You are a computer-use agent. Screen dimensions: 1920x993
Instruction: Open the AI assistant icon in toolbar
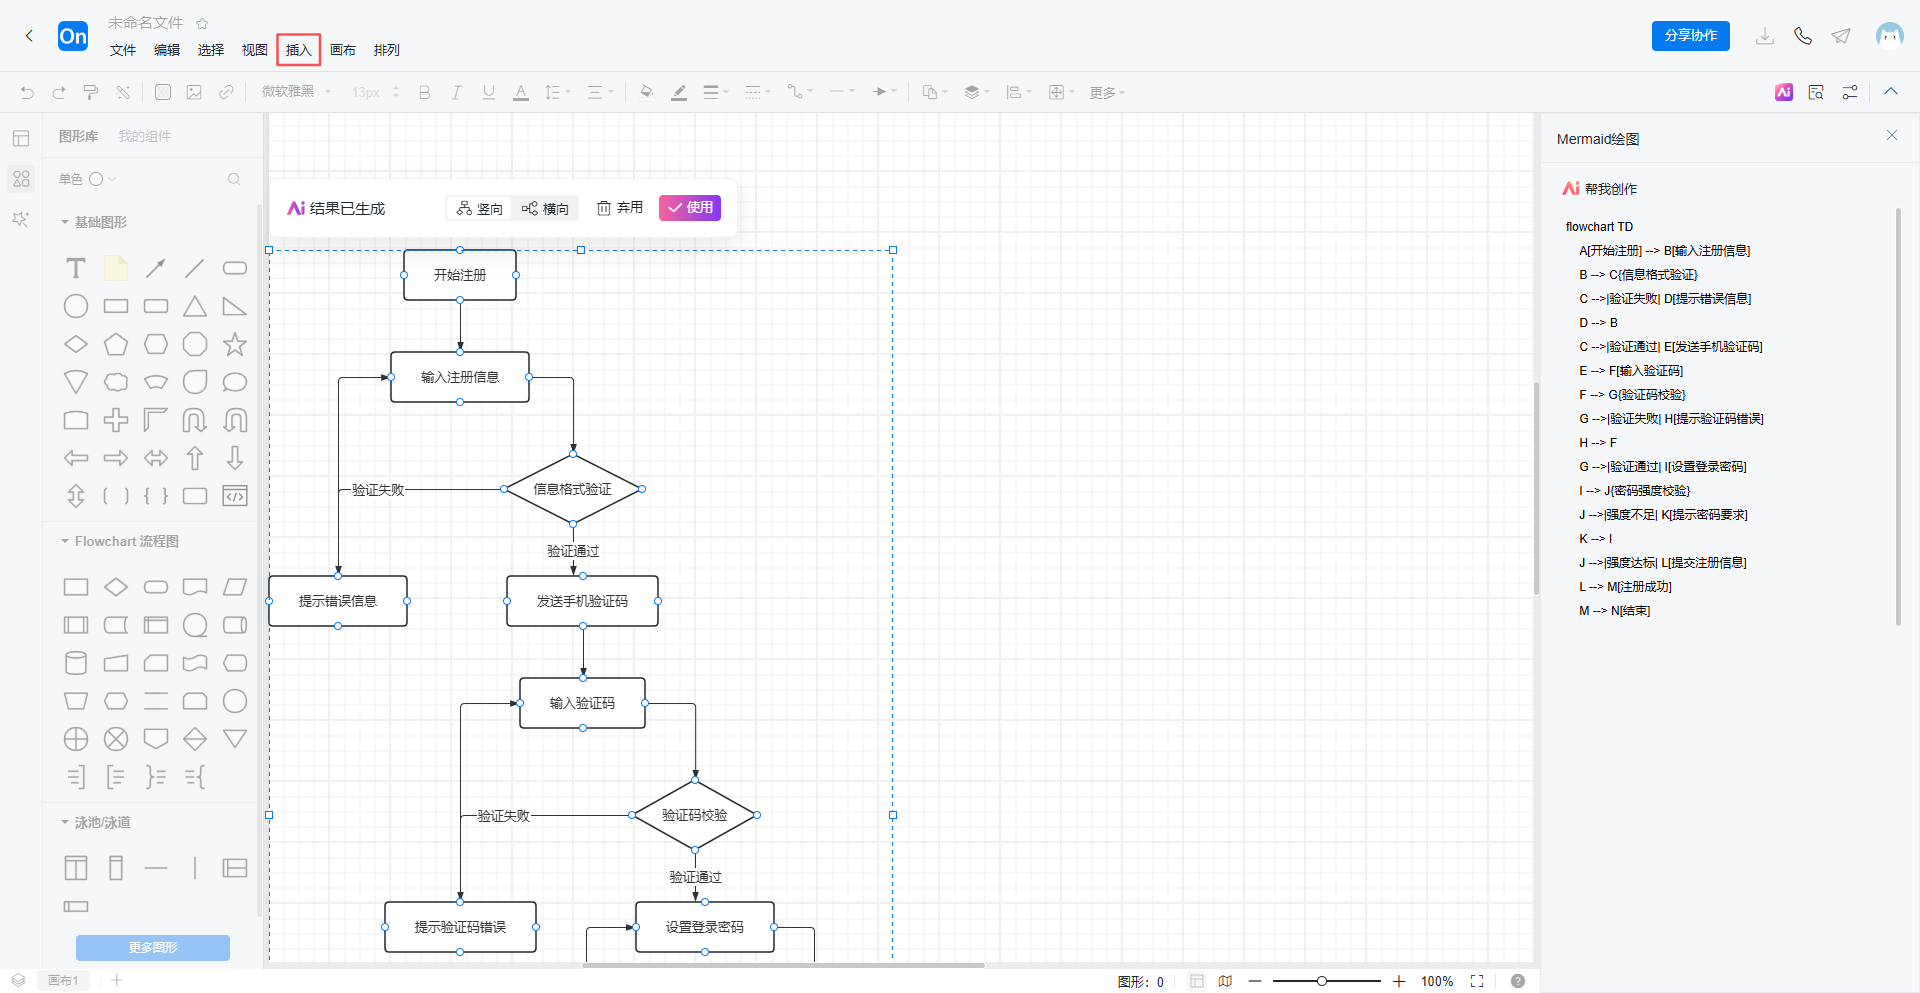1784,92
